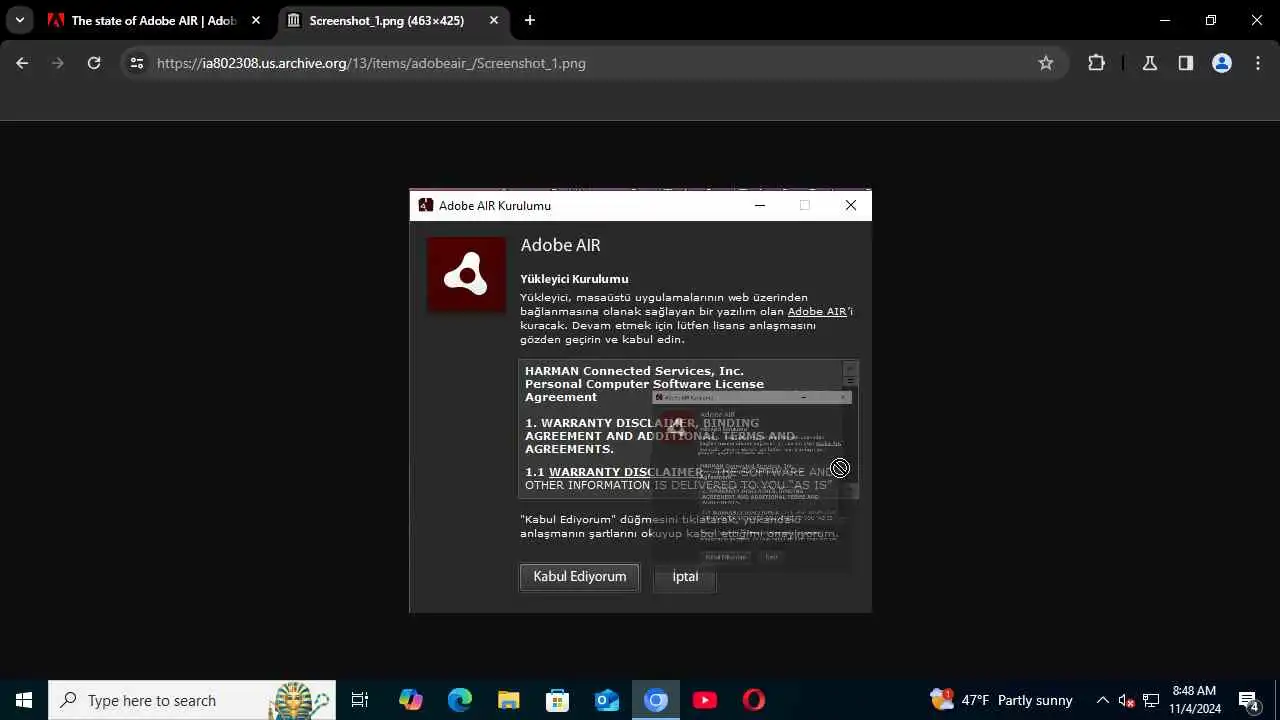This screenshot has width=1280, height=720.
Task: Open Microsoft Store from taskbar
Action: pos(557,700)
